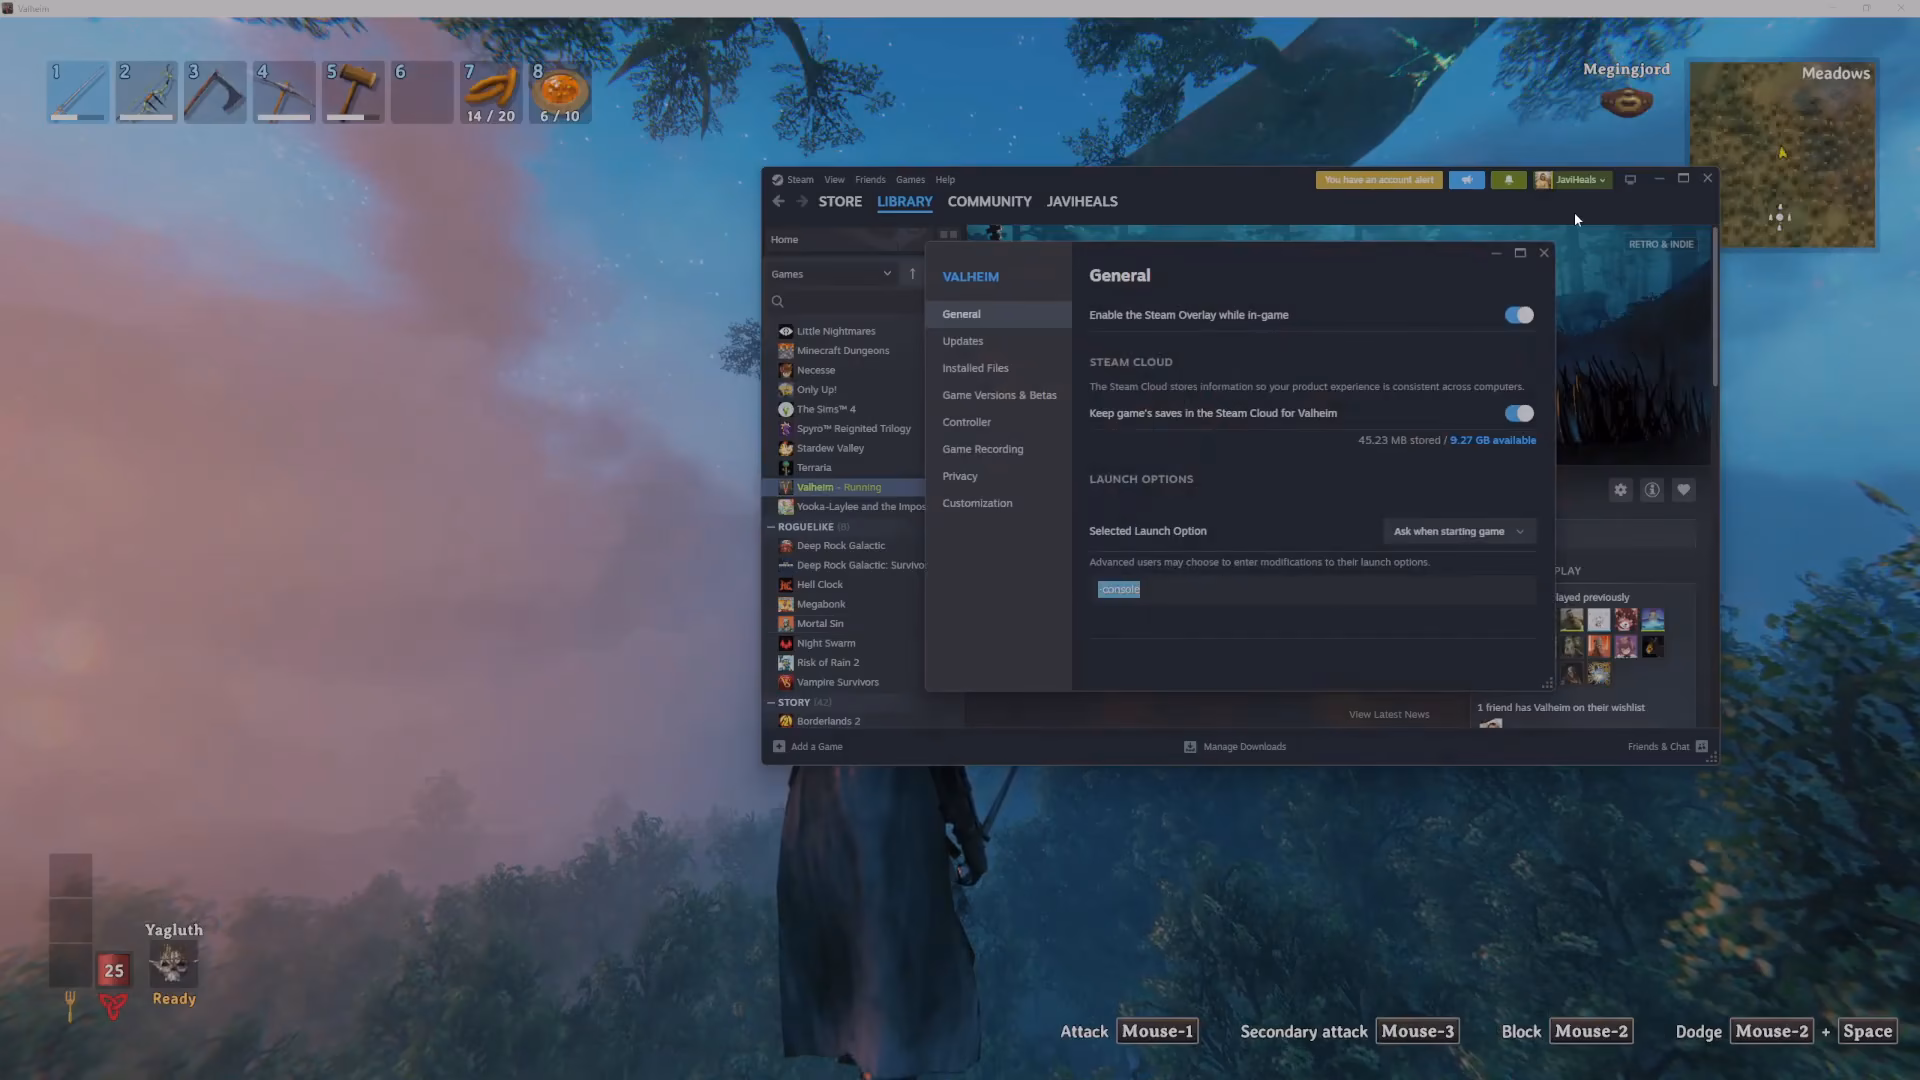Screen dimensions: 1920x1080
Task: Click the game info circle icon
Action: pos(1652,490)
